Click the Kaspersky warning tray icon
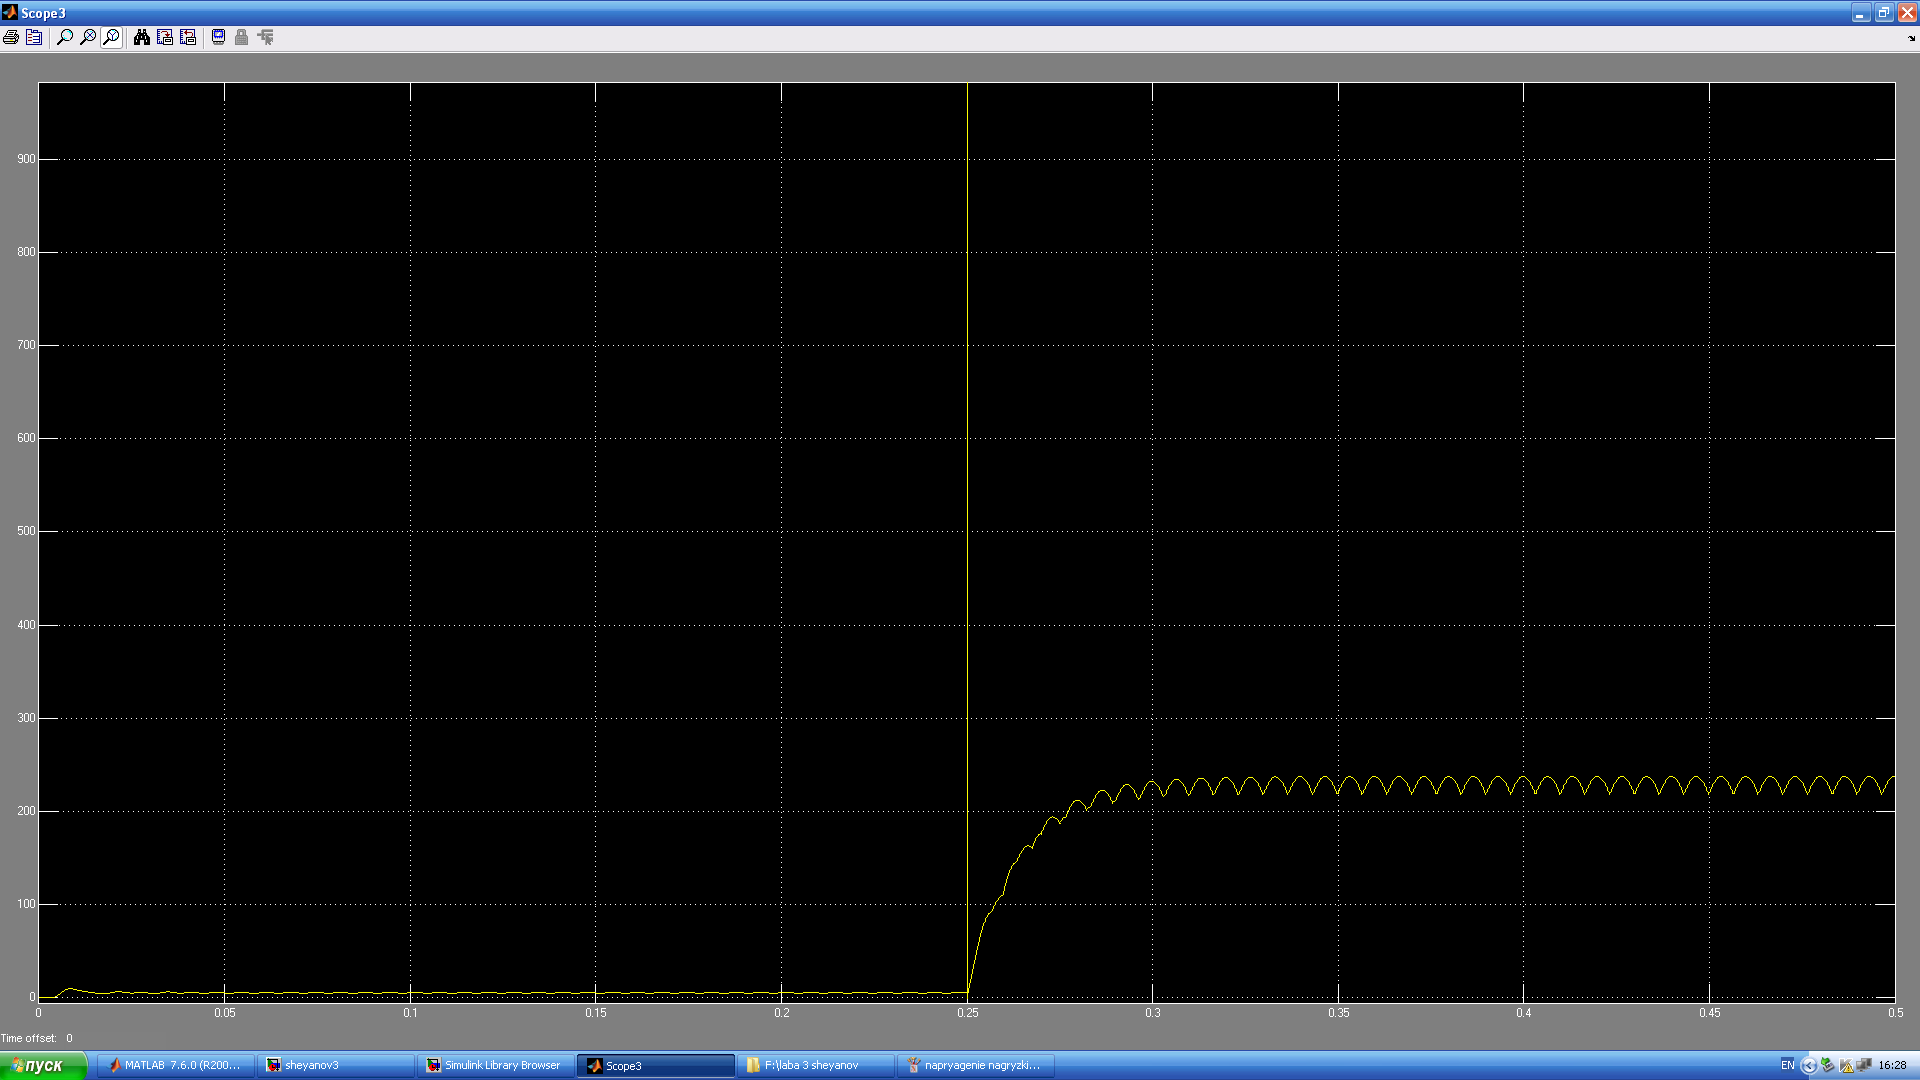The height and width of the screenshot is (1080, 1920). 1846,1065
